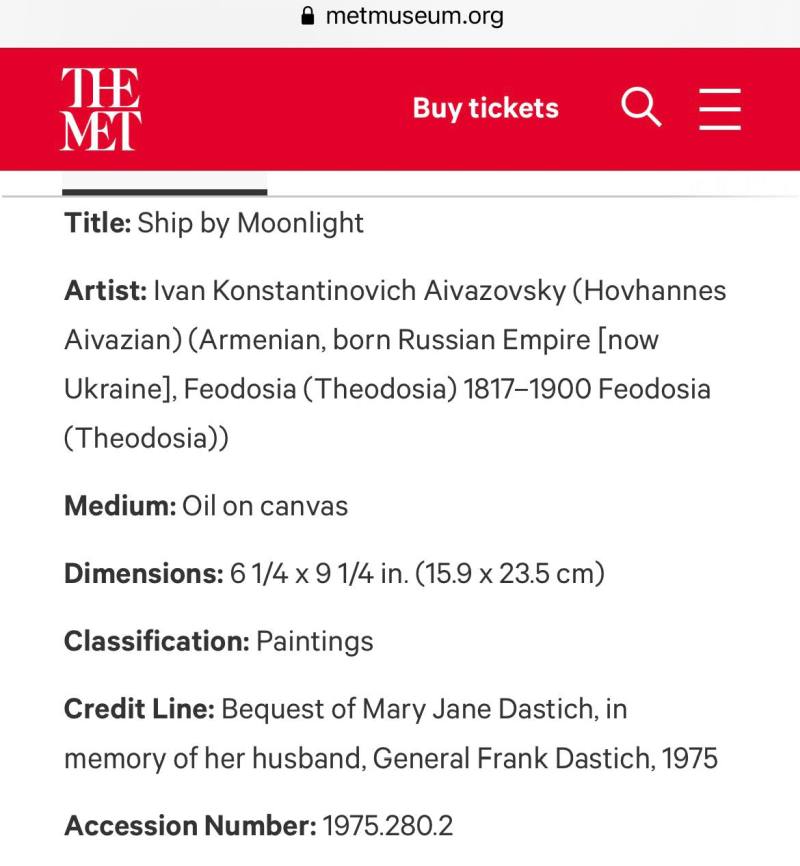Click the Ivan Konstantinovich Aivazovsky name
The width and height of the screenshot is (800, 866).
(x=357, y=291)
